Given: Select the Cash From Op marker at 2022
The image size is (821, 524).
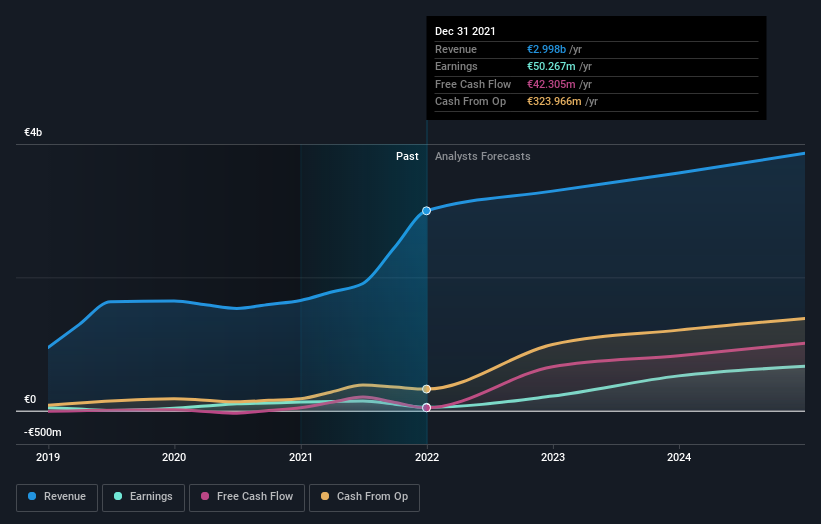Looking at the screenshot, I should click(x=427, y=389).
